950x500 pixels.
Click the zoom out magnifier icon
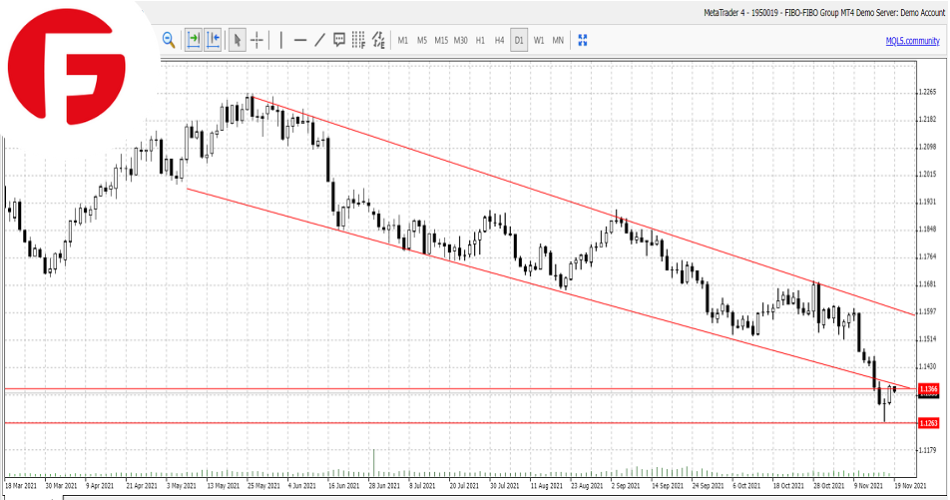pos(169,40)
